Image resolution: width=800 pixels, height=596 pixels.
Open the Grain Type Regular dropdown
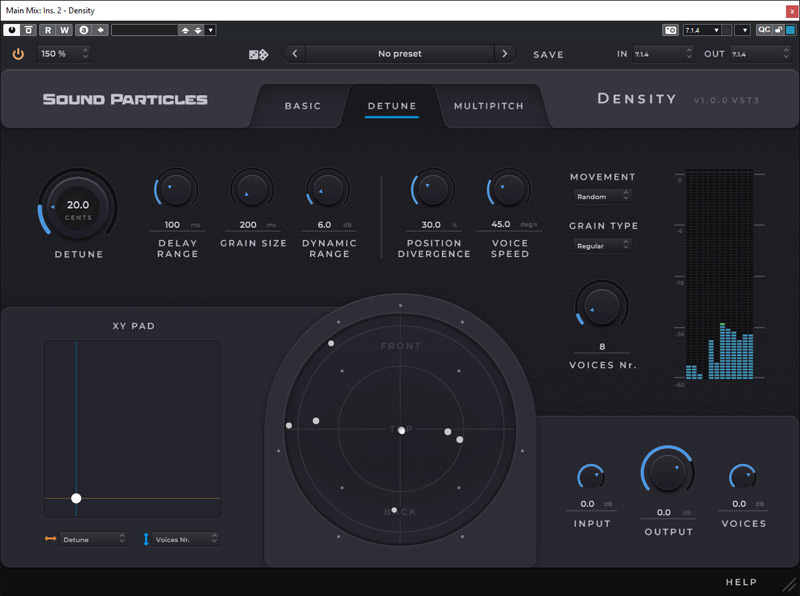point(602,246)
